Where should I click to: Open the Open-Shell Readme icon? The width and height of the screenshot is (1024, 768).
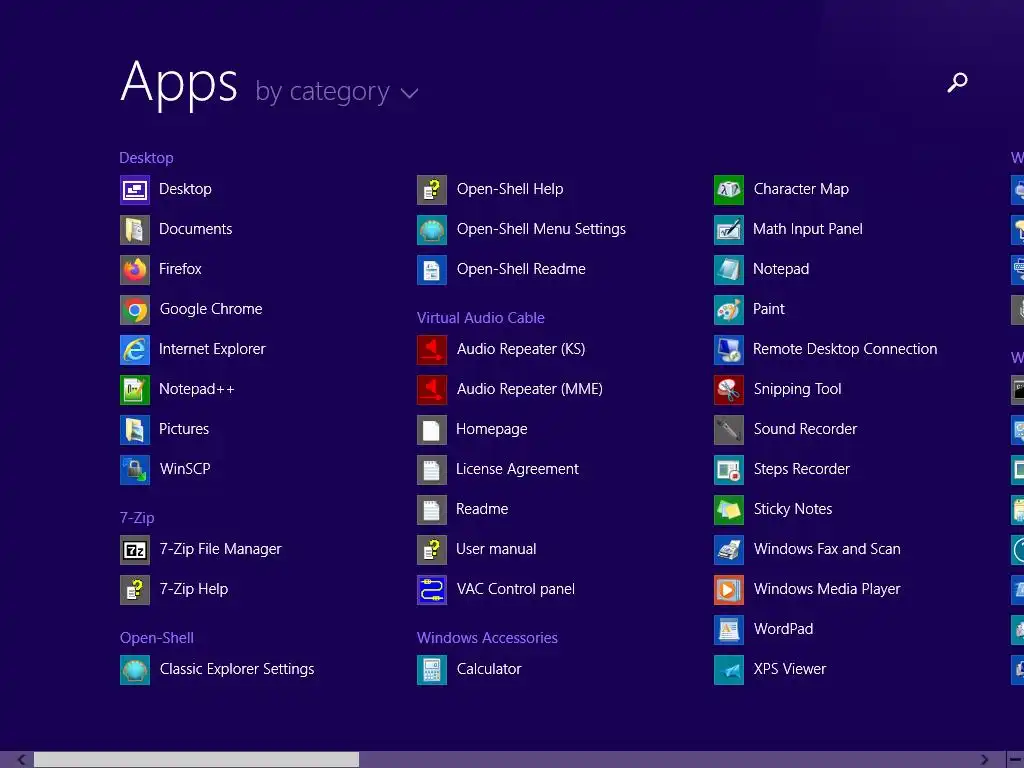432,270
